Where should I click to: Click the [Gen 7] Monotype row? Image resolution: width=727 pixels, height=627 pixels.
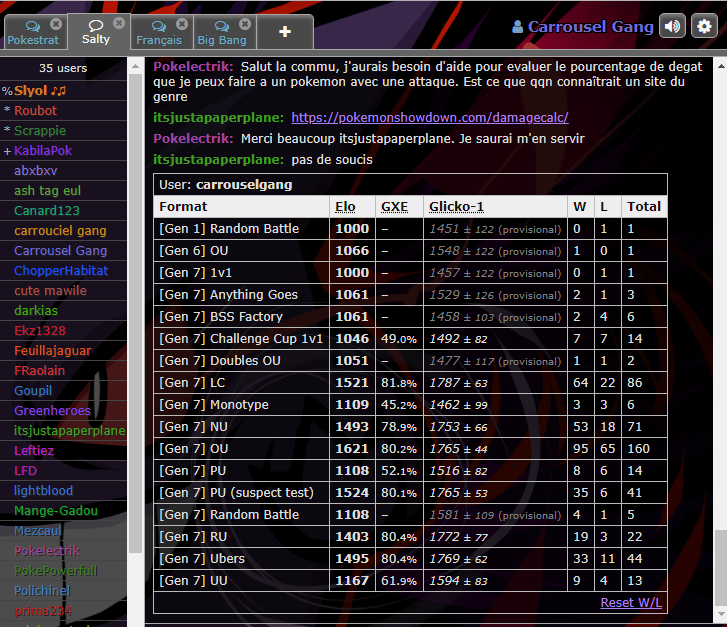tap(410, 405)
